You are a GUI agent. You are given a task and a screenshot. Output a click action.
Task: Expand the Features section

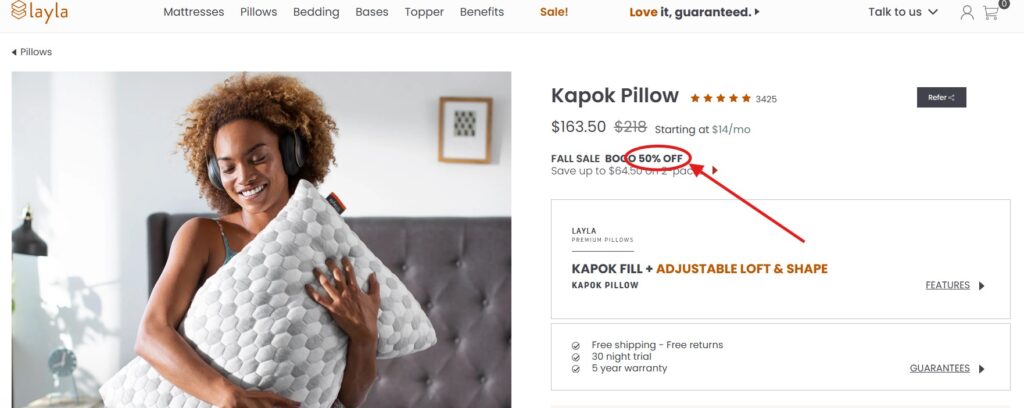click(954, 285)
